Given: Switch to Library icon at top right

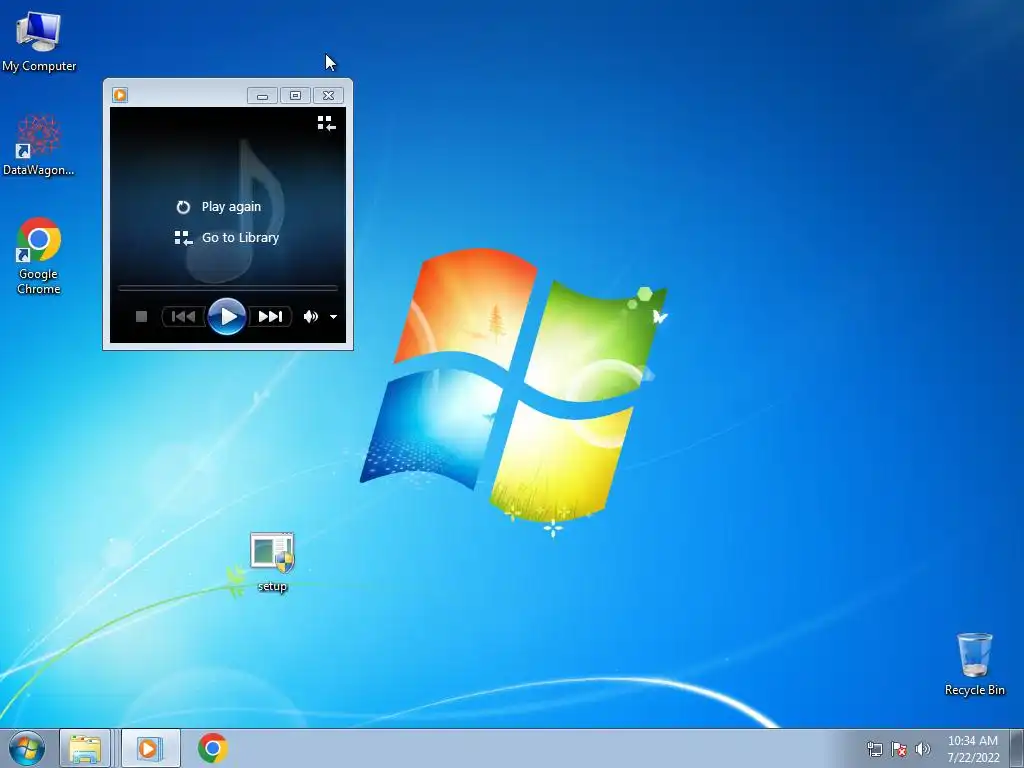Looking at the screenshot, I should pos(327,123).
